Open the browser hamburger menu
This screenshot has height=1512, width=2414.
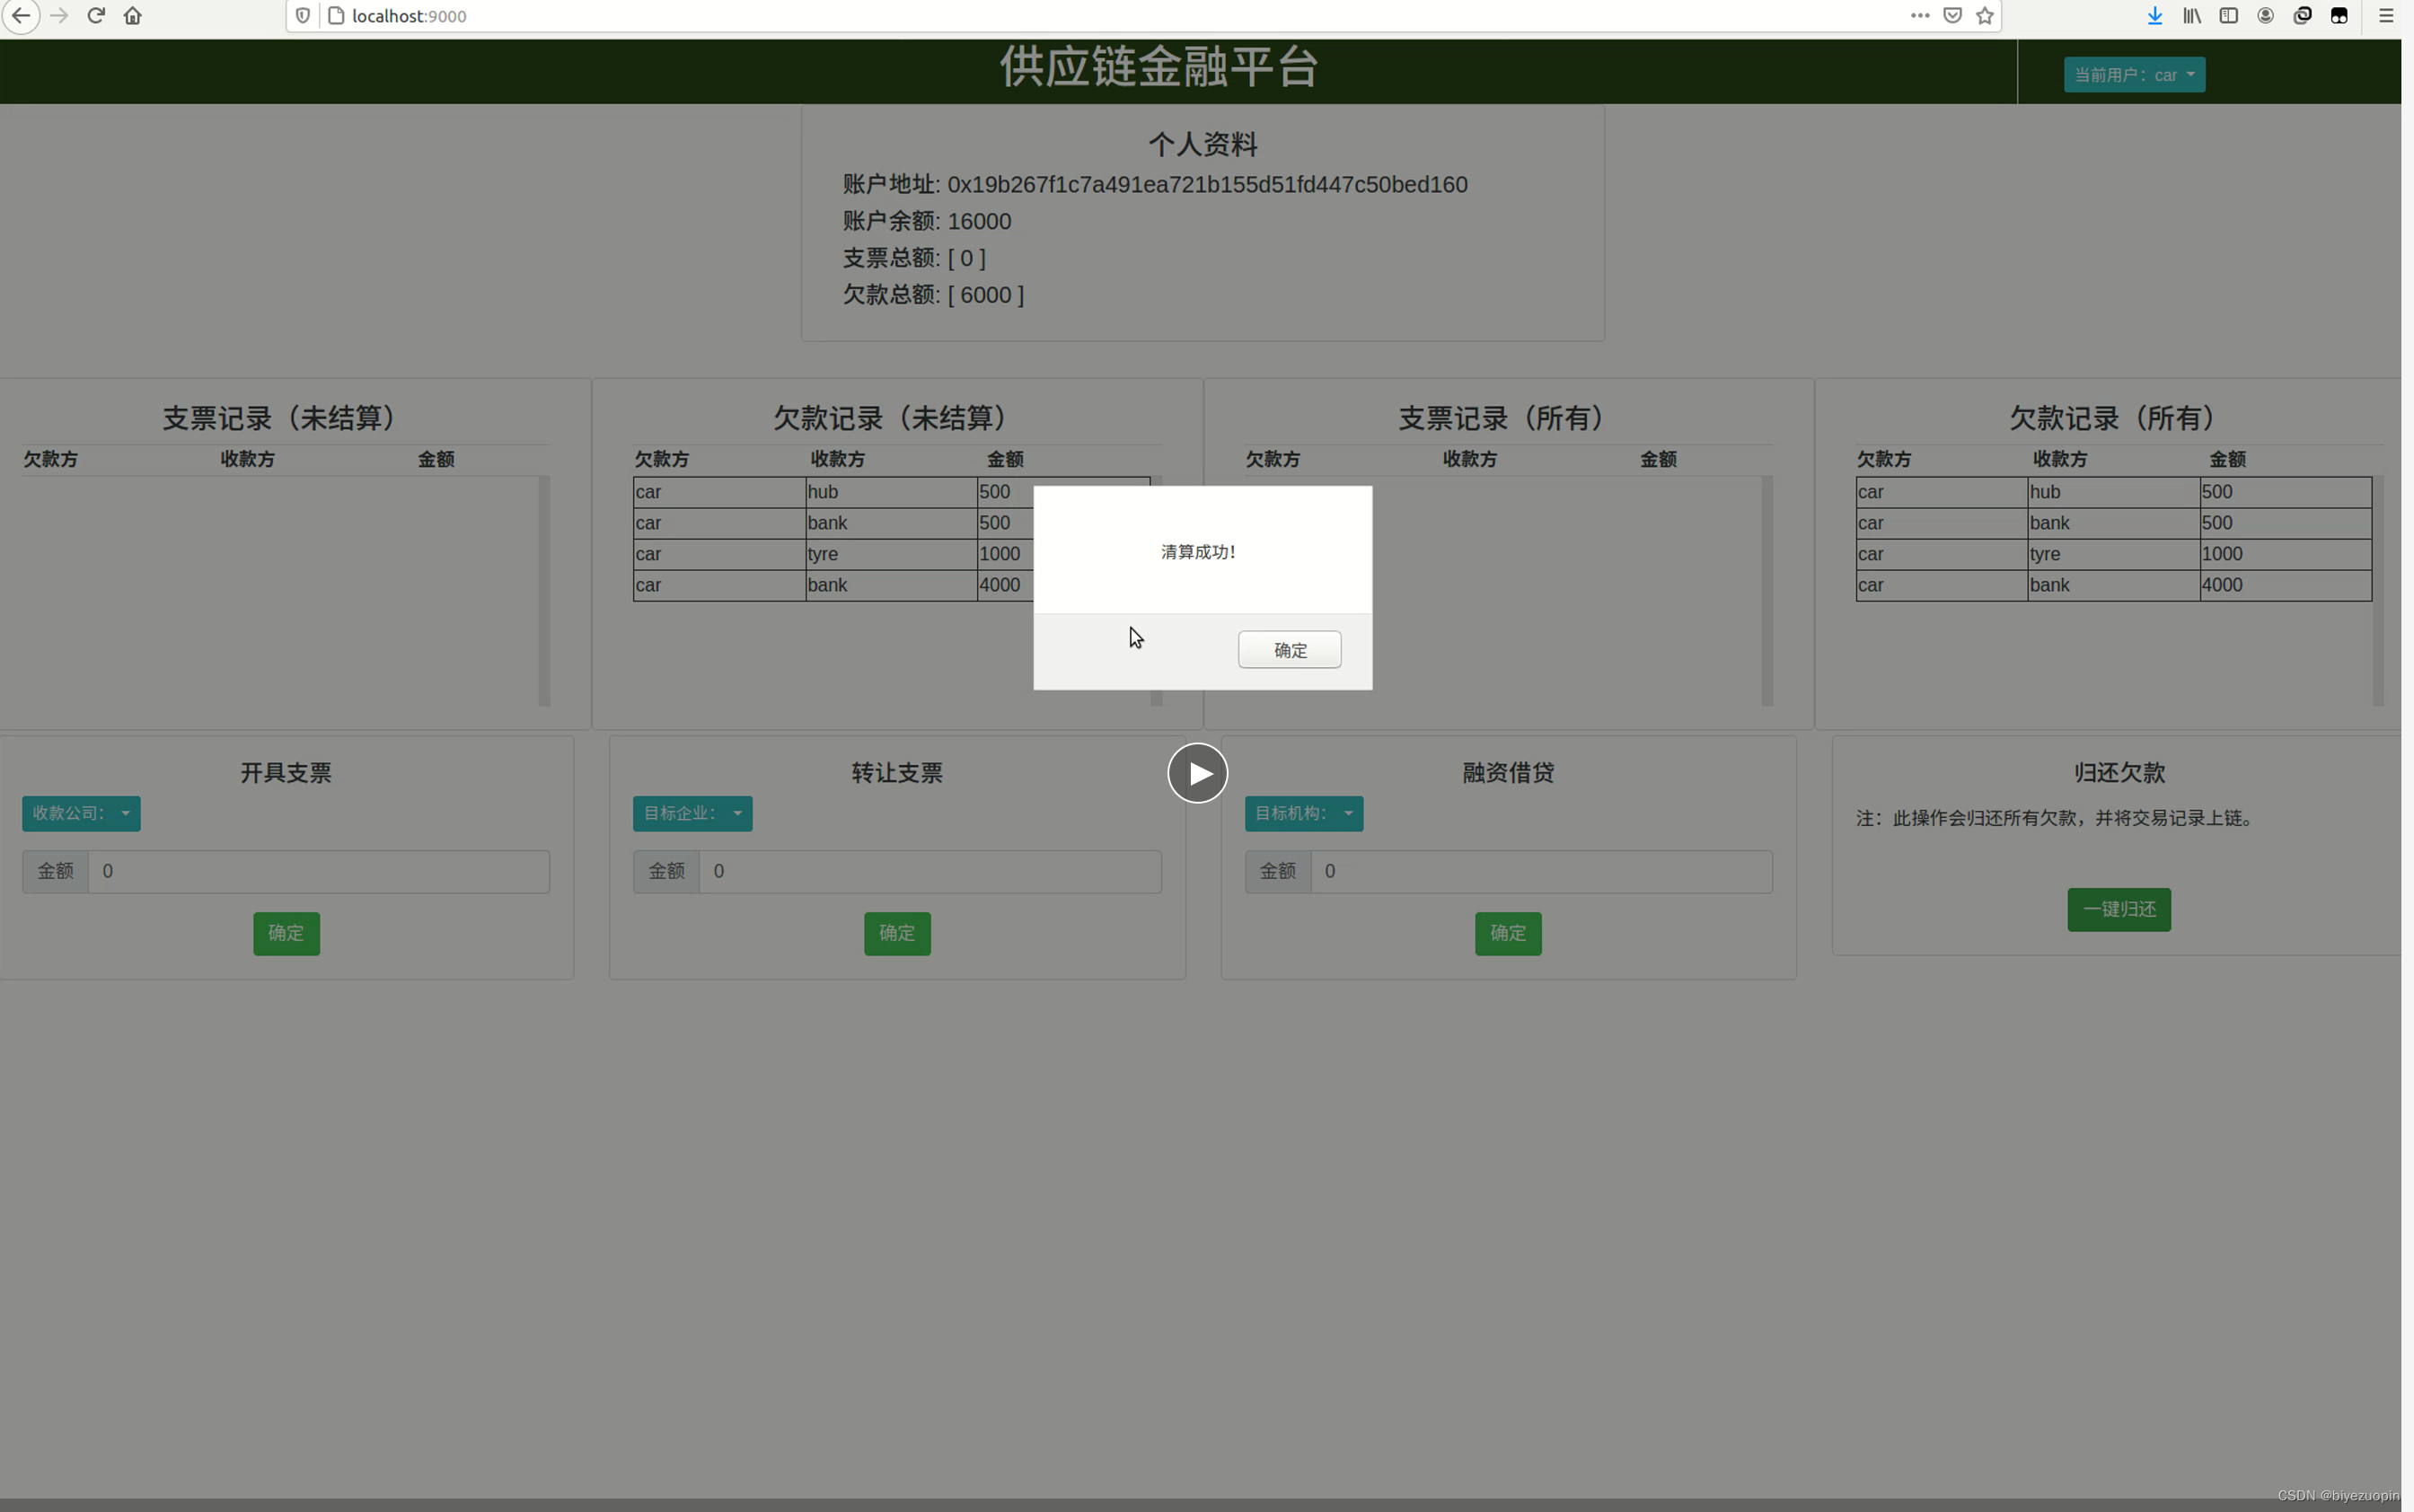pyautogui.click(x=2387, y=15)
